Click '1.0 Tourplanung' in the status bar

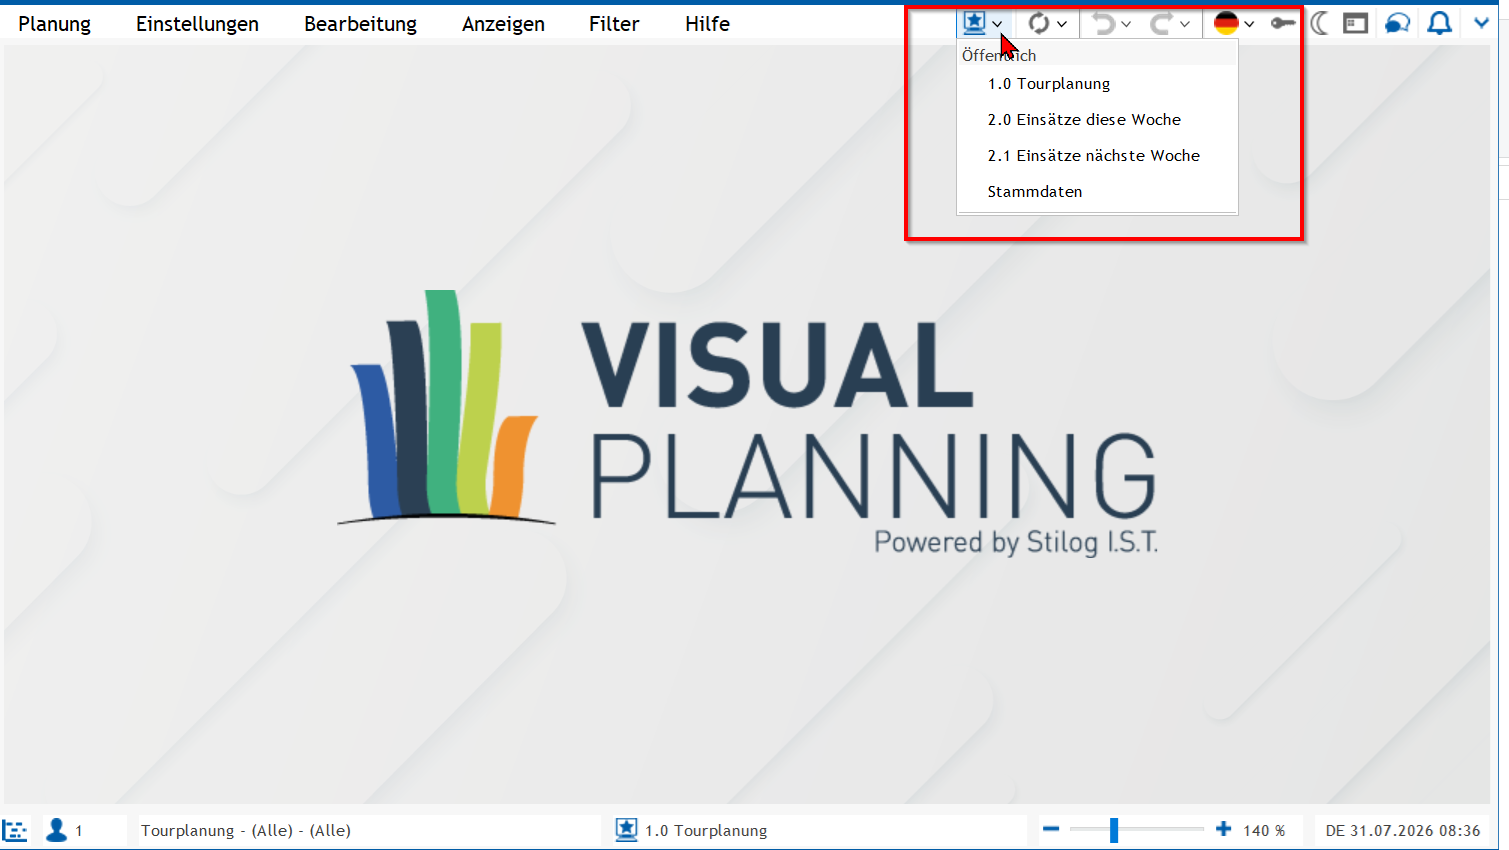pyautogui.click(x=706, y=831)
